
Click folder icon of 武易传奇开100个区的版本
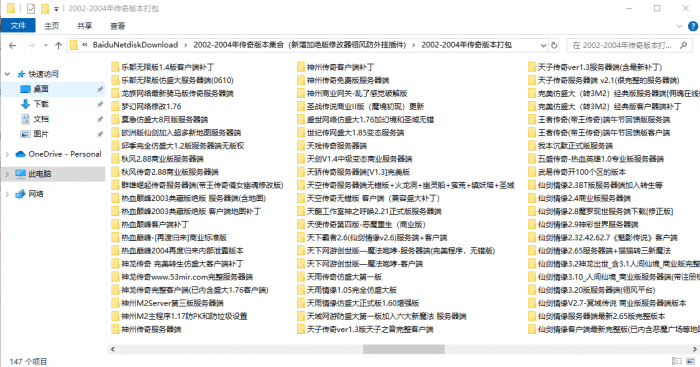pyautogui.click(x=532, y=172)
